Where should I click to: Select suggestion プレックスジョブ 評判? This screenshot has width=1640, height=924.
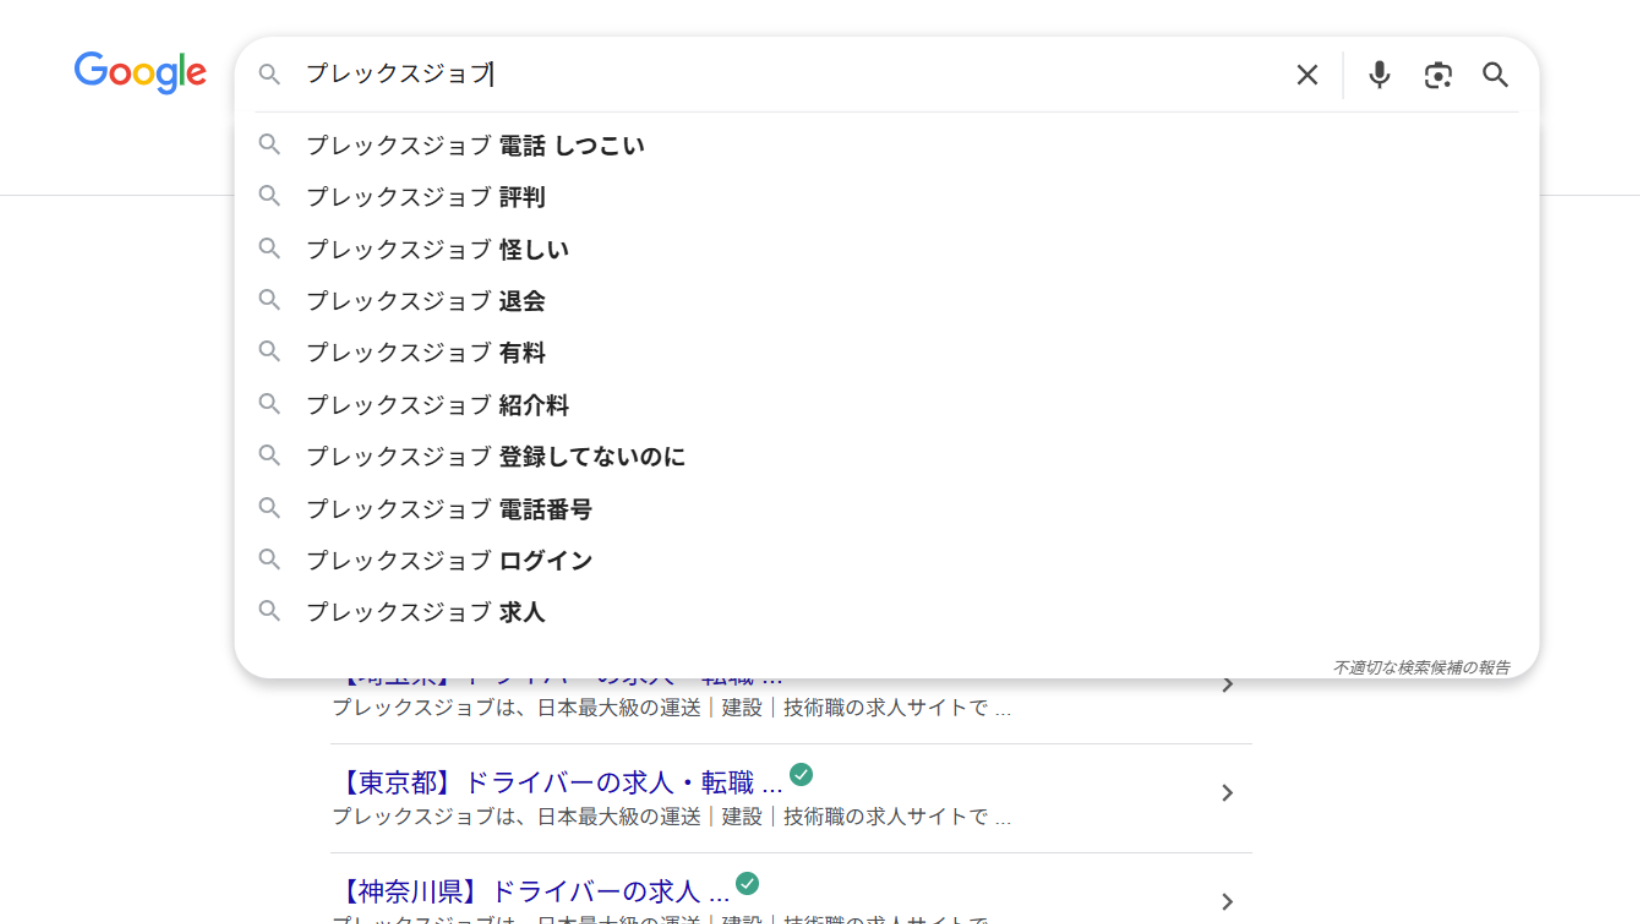point(887,197)
